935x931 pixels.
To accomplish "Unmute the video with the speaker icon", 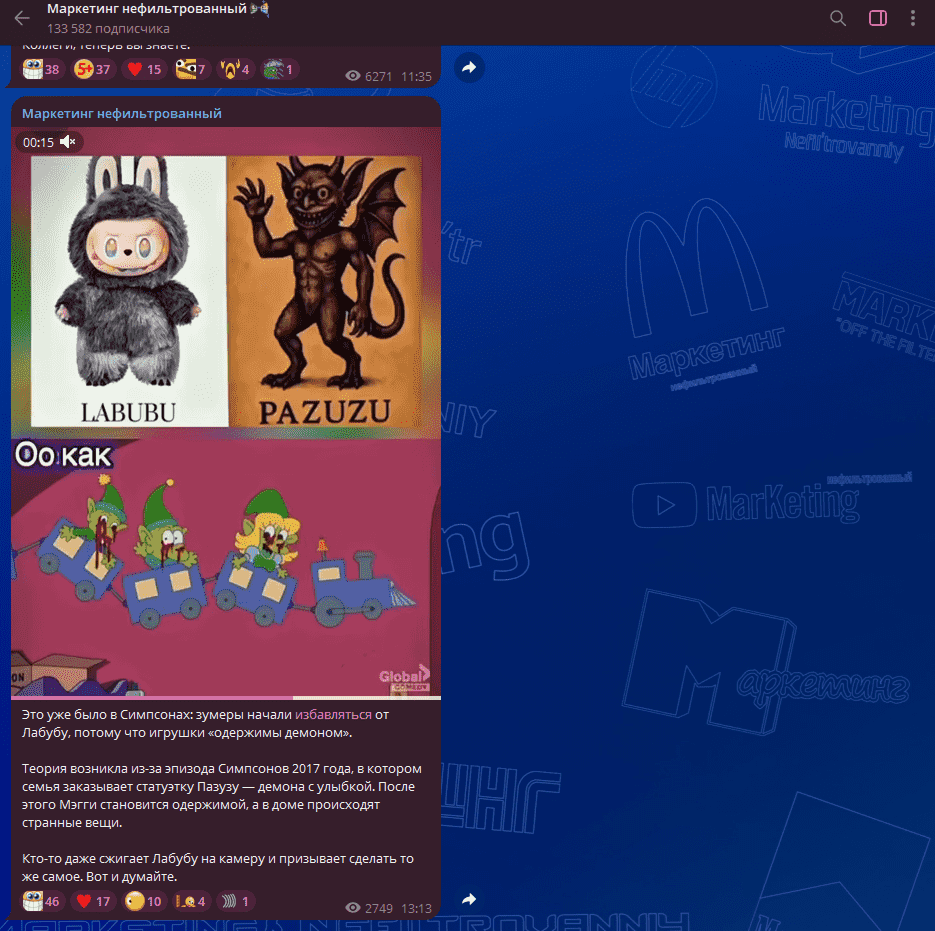I will [x=68, y=142].
